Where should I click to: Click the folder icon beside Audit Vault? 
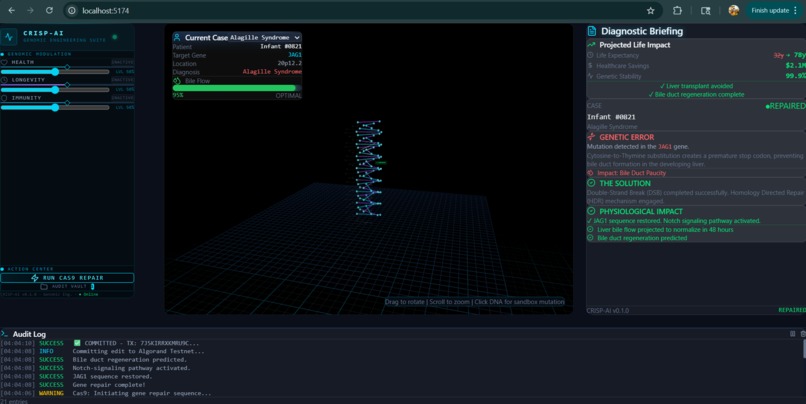[44, 286]
